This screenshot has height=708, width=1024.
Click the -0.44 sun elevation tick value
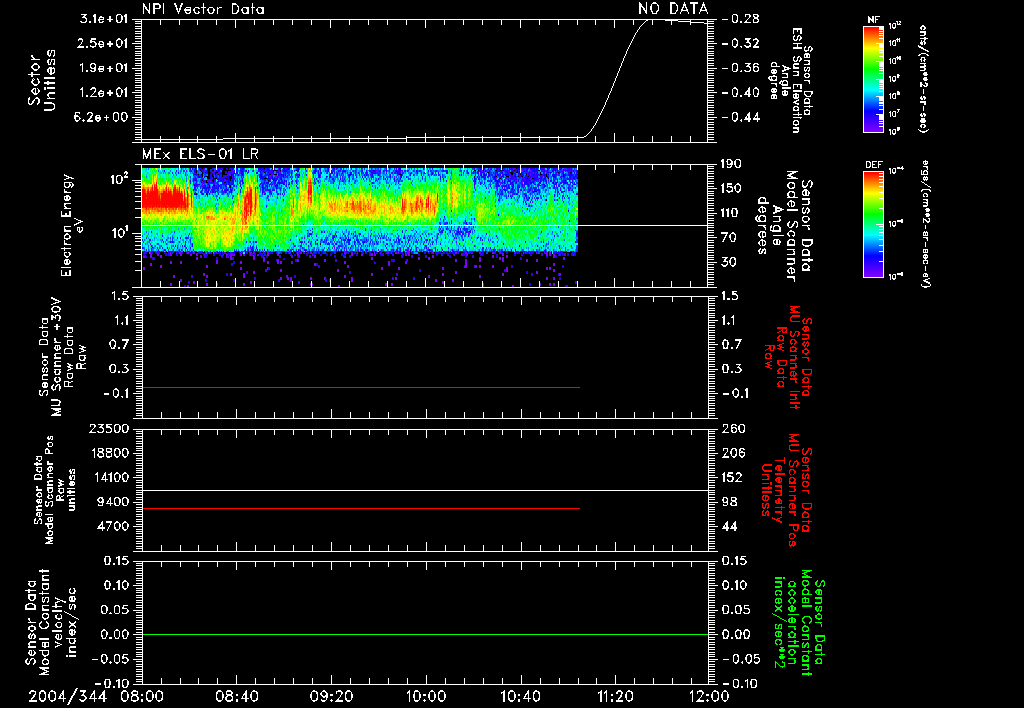(x=741, y=117)
